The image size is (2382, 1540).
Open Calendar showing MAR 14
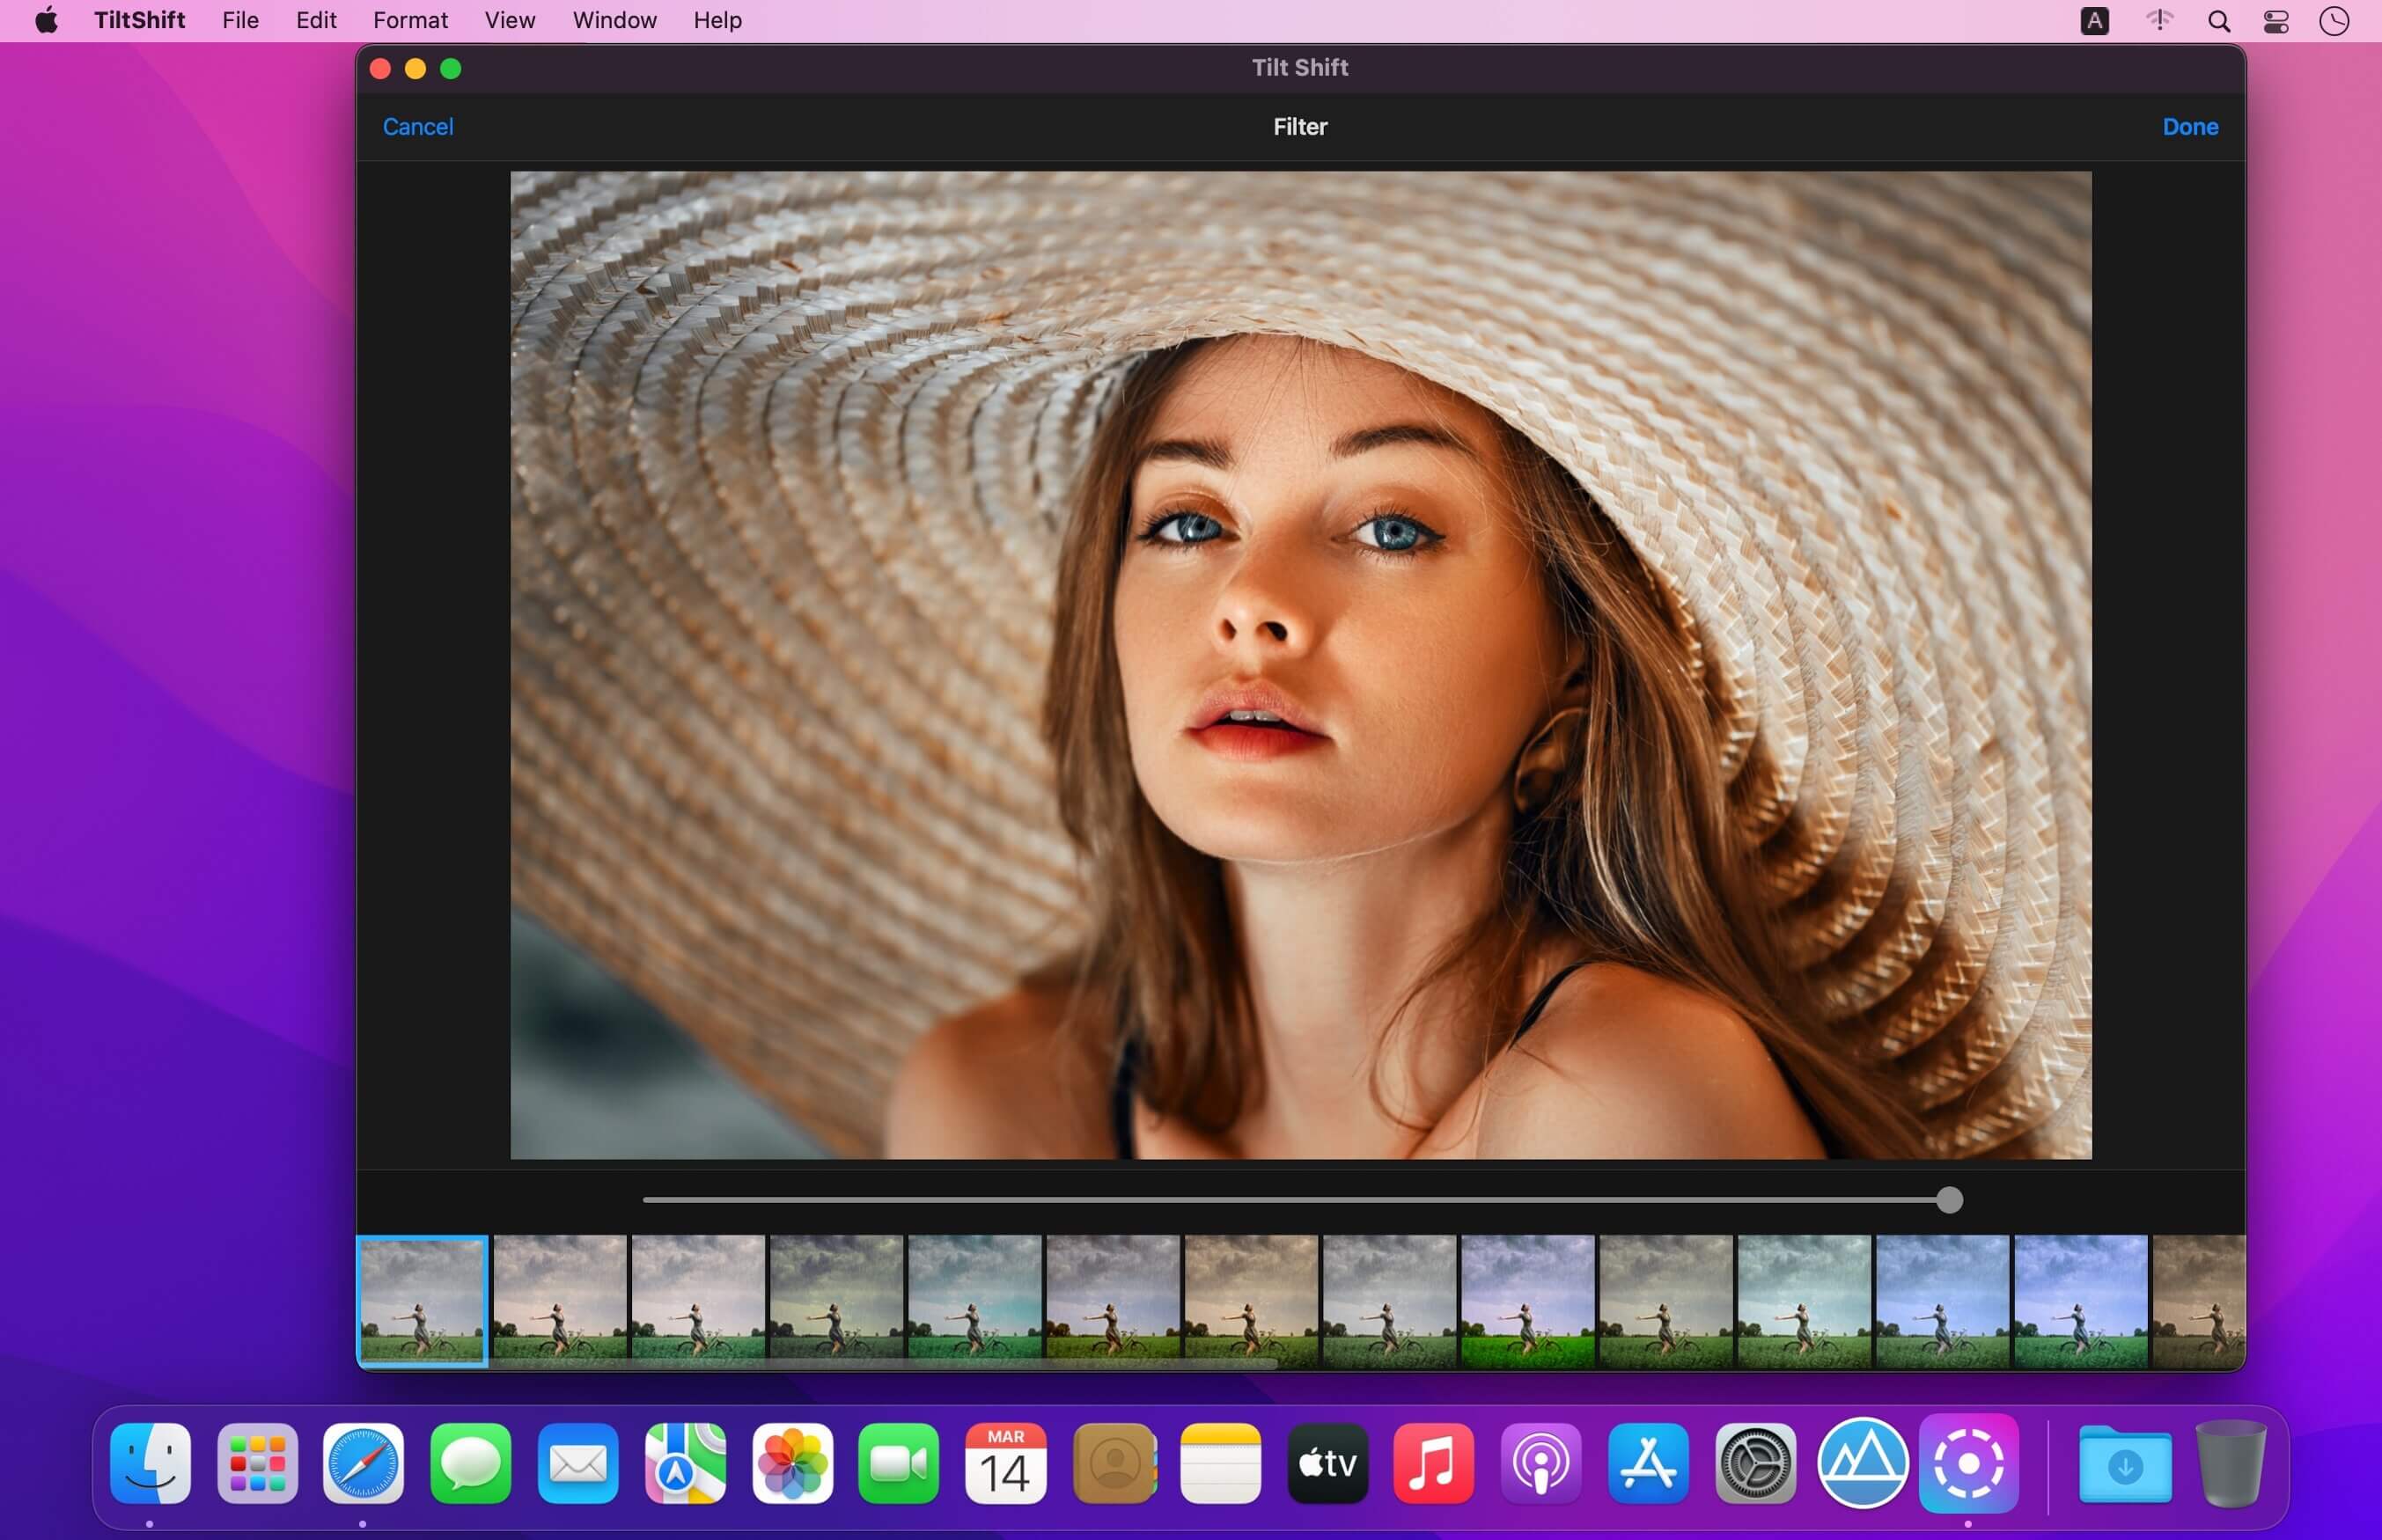(x=1006, y=1463)
